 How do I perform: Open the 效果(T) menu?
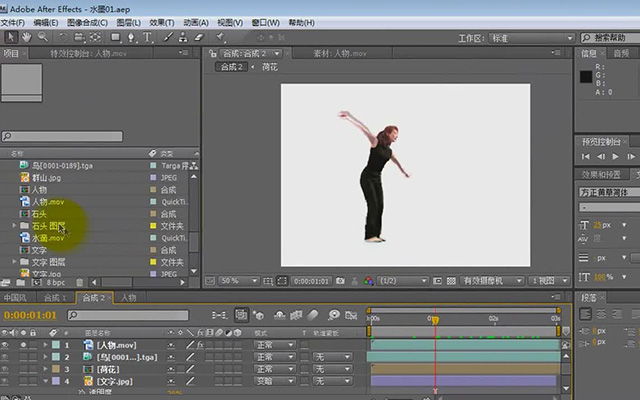(162, 22)
